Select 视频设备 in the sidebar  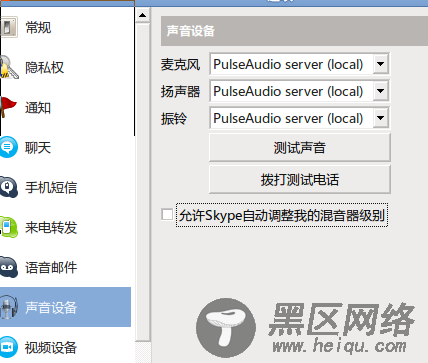[65, 347]
